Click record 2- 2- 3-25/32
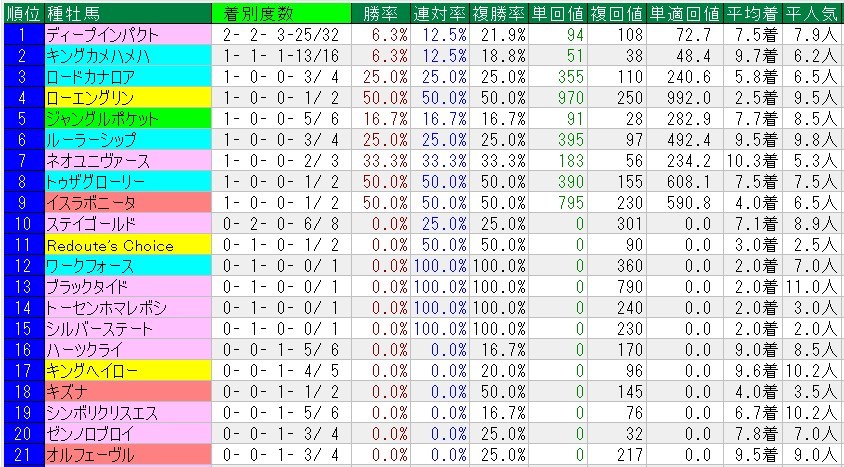 click(x=281, y=36)
